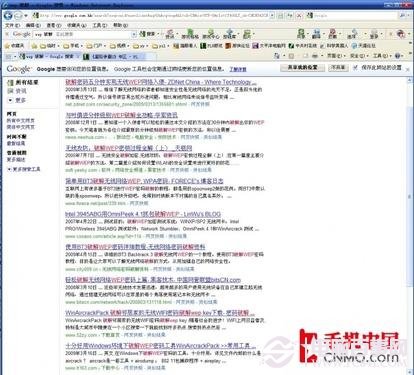Click the Favorites star icon on the favorites bar

8,46
